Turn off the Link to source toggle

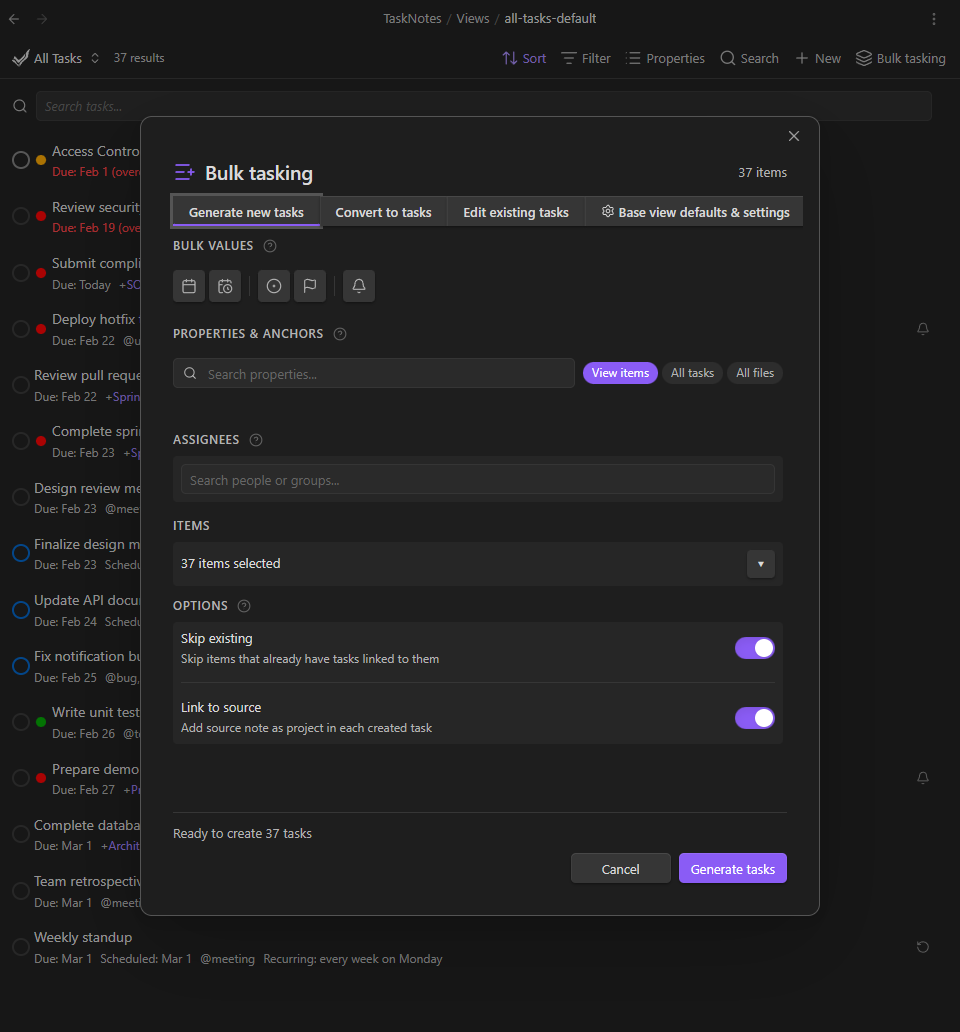[755, 718]
